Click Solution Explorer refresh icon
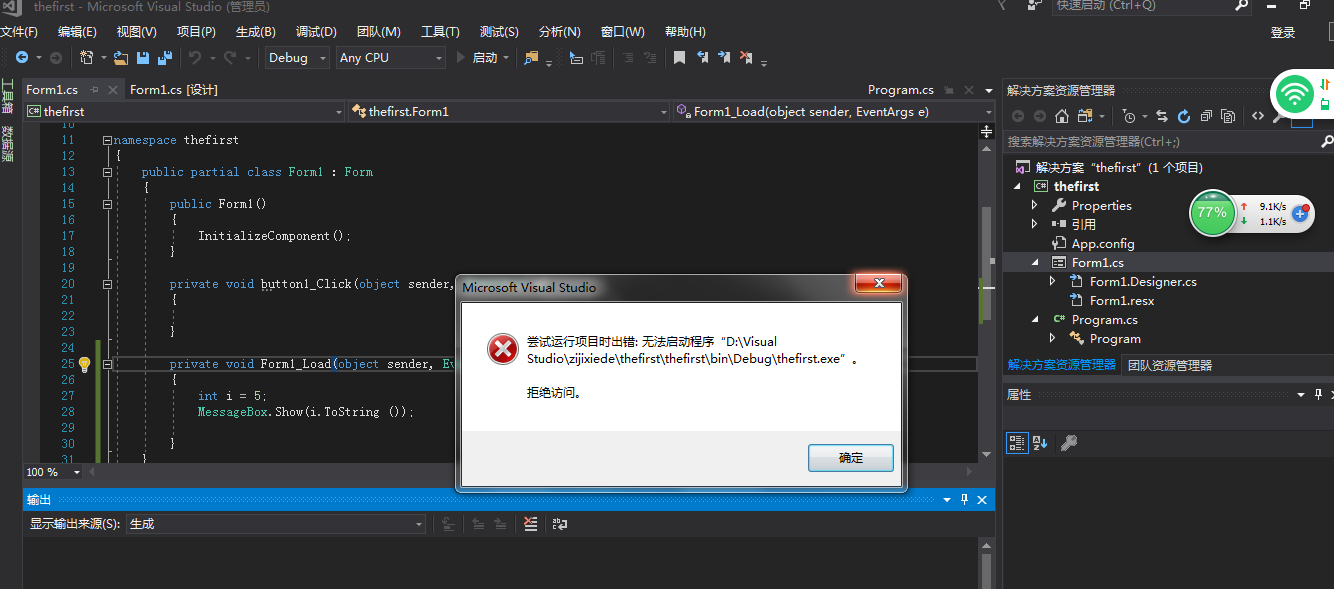The width and height of the screenshot is (1334, 589). coord(1184,116)
